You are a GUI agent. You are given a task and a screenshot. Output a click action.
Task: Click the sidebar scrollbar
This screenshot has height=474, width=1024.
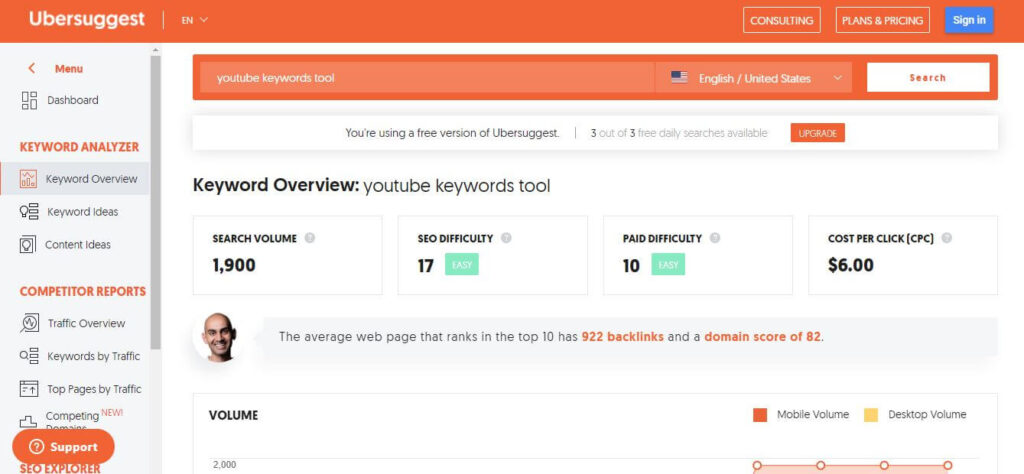(x=155, y=202)
